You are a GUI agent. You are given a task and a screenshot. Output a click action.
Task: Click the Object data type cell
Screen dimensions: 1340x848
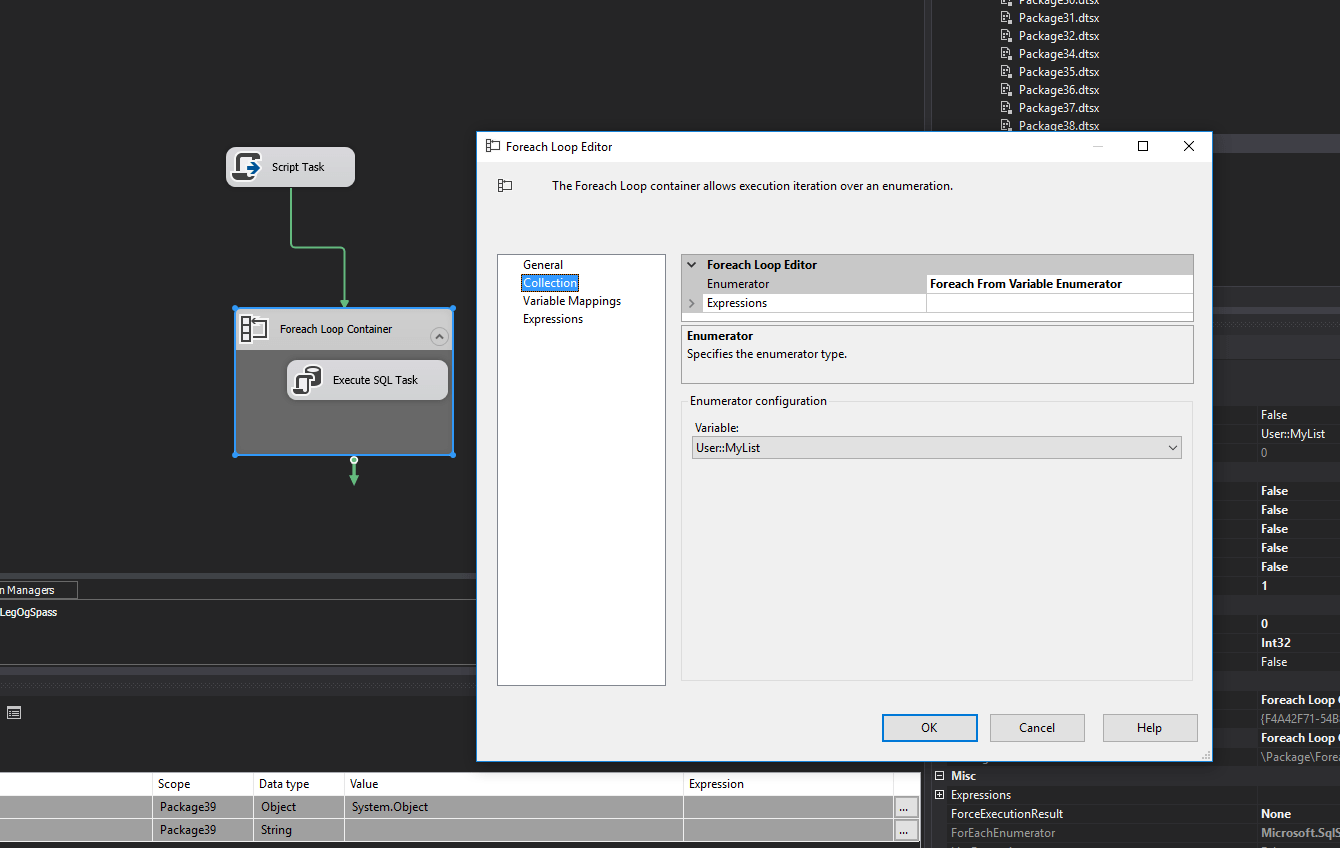tap(298, 807)
